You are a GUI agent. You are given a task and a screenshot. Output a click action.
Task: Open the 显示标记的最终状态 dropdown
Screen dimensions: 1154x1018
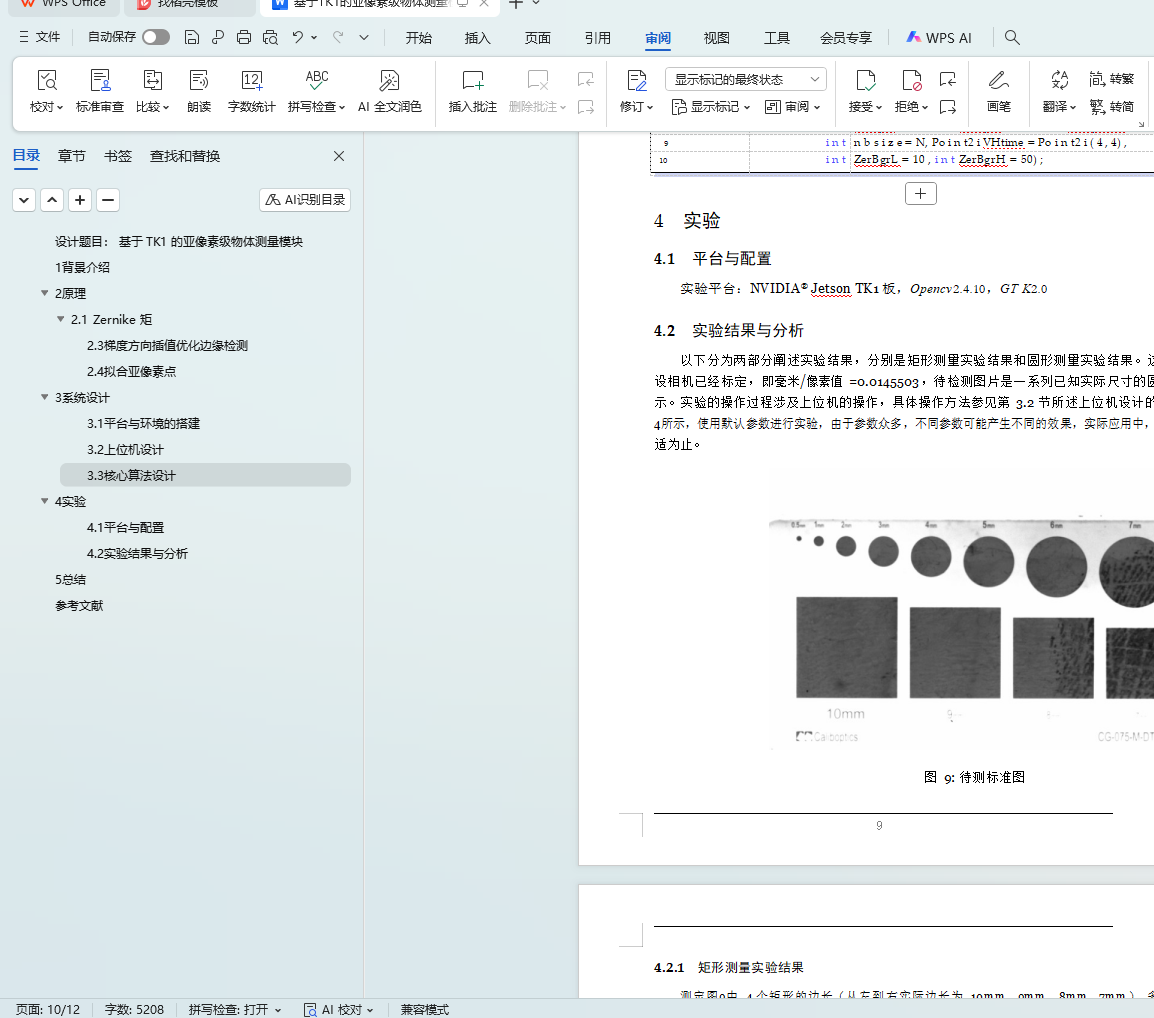[745, 79]
